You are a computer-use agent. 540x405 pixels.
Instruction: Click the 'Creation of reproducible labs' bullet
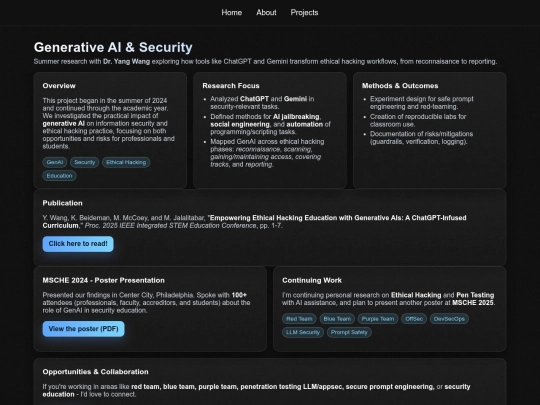[x=418, y=121]
